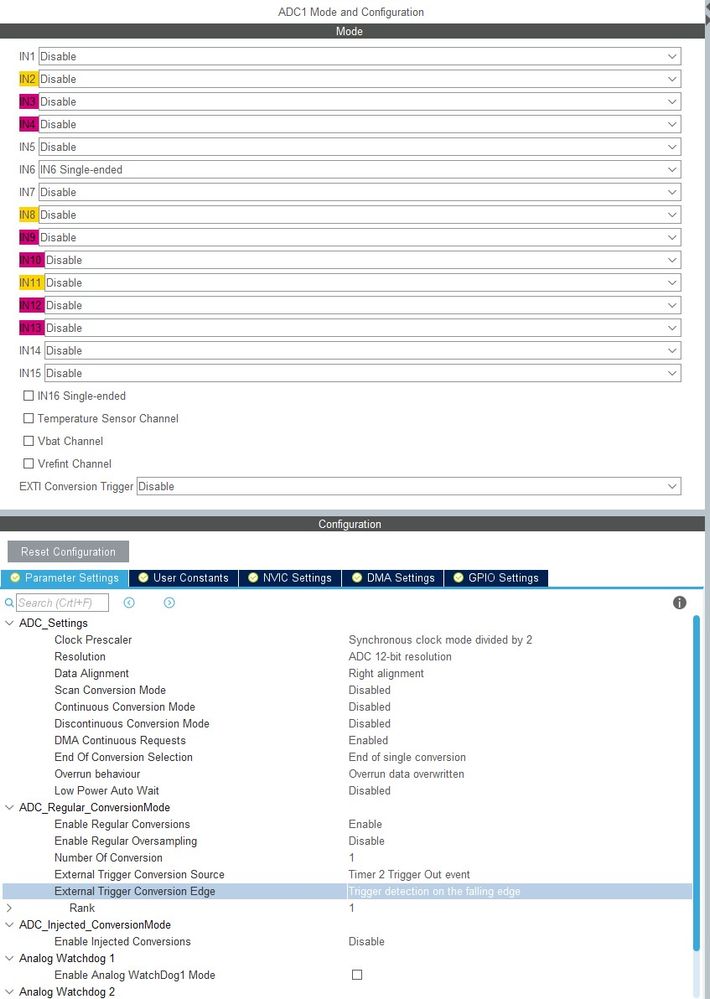Image resolution: width=710 pixels, height=999 pixels.
Task: Switch to GPIO Settings tab
Action: click(496, 577)
